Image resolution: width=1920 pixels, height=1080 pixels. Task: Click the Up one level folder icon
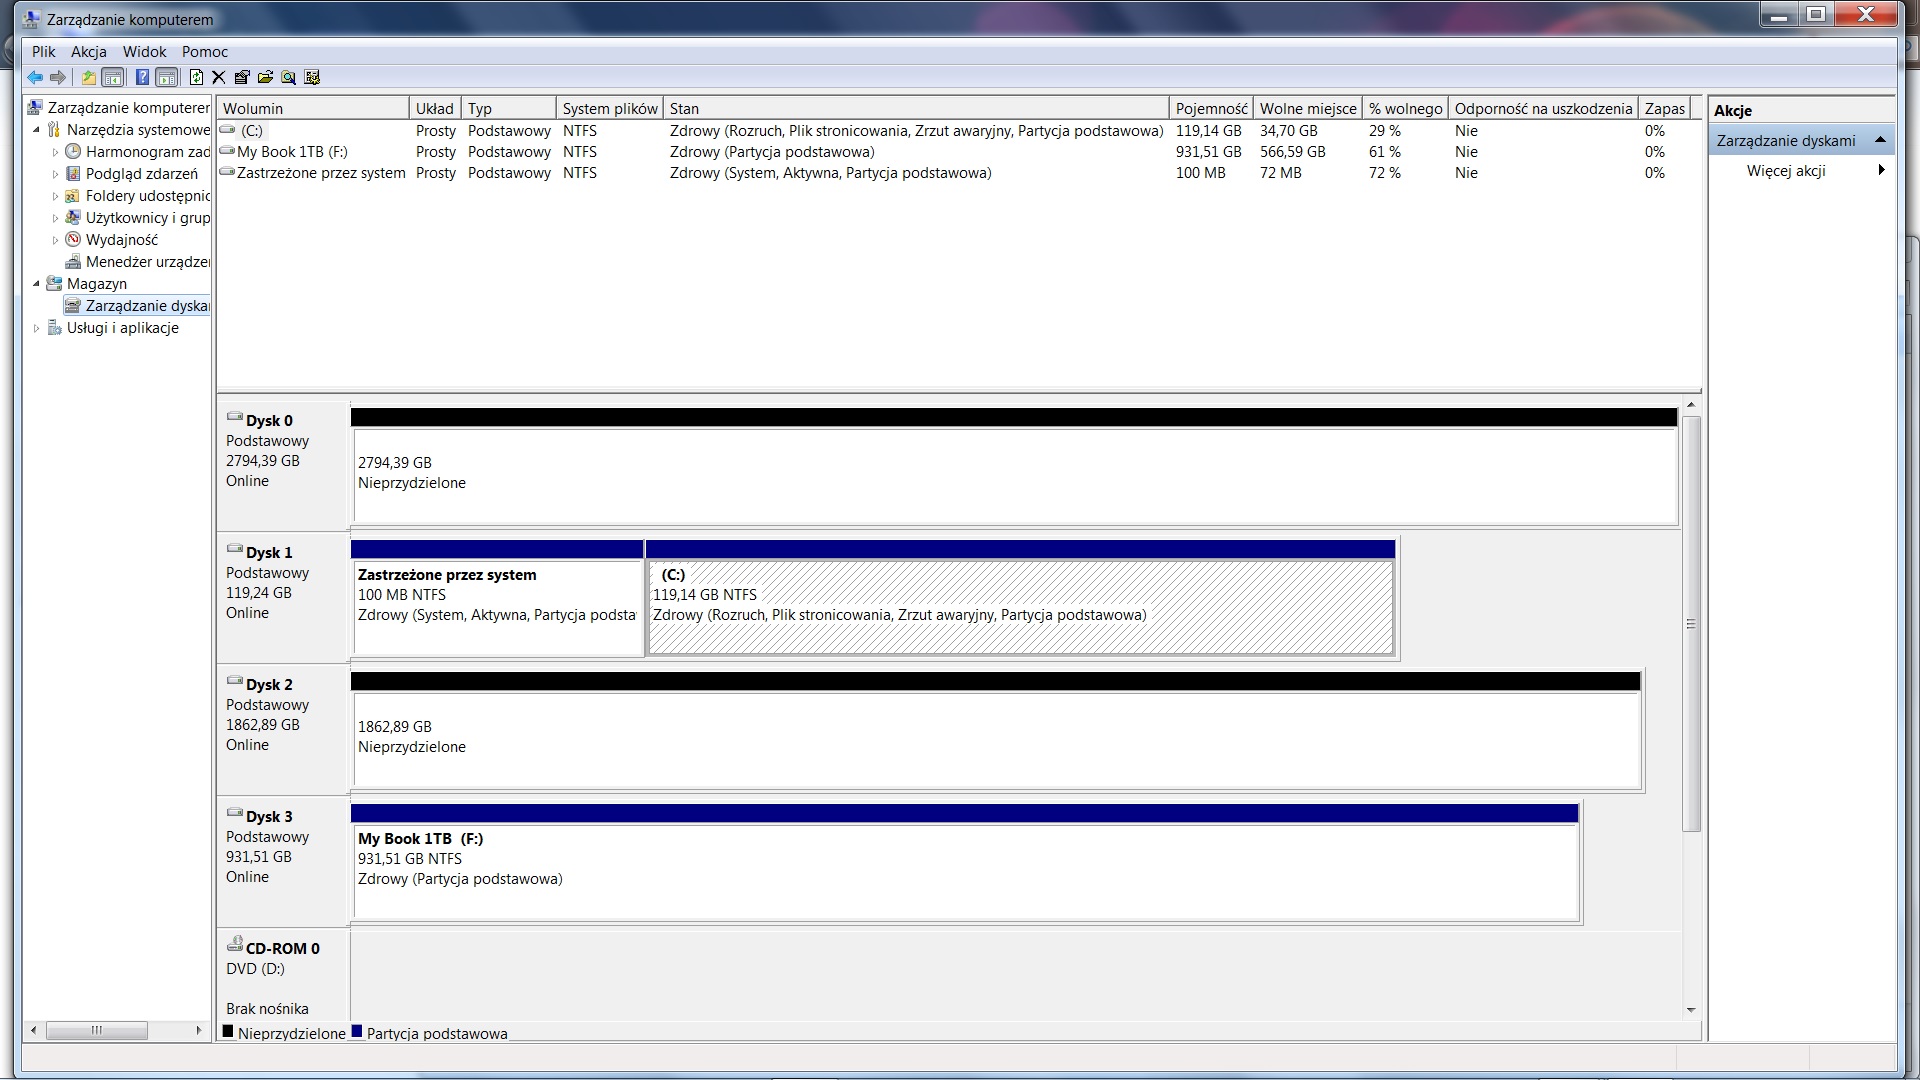(x=89, y=77)
